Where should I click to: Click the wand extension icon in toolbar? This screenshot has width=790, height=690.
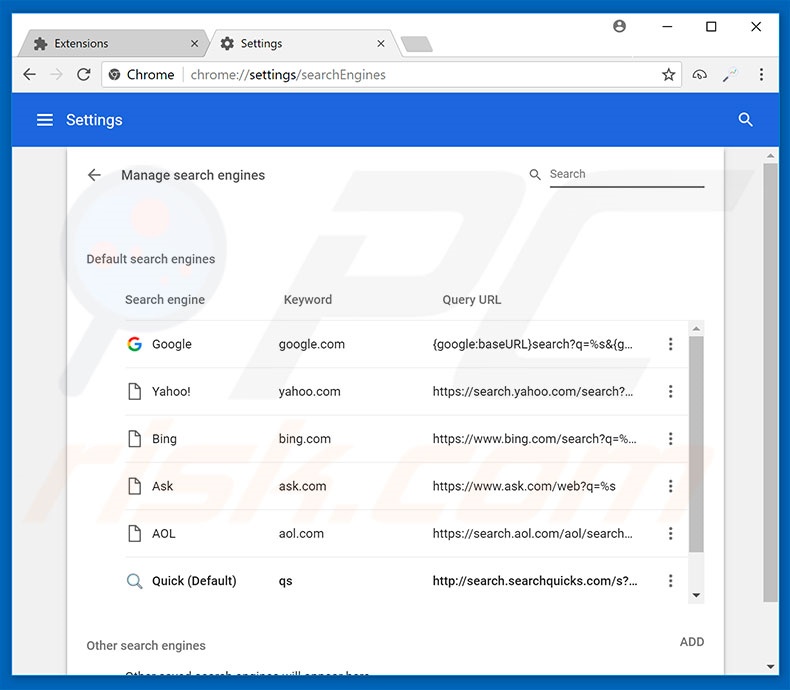(730, 75)
